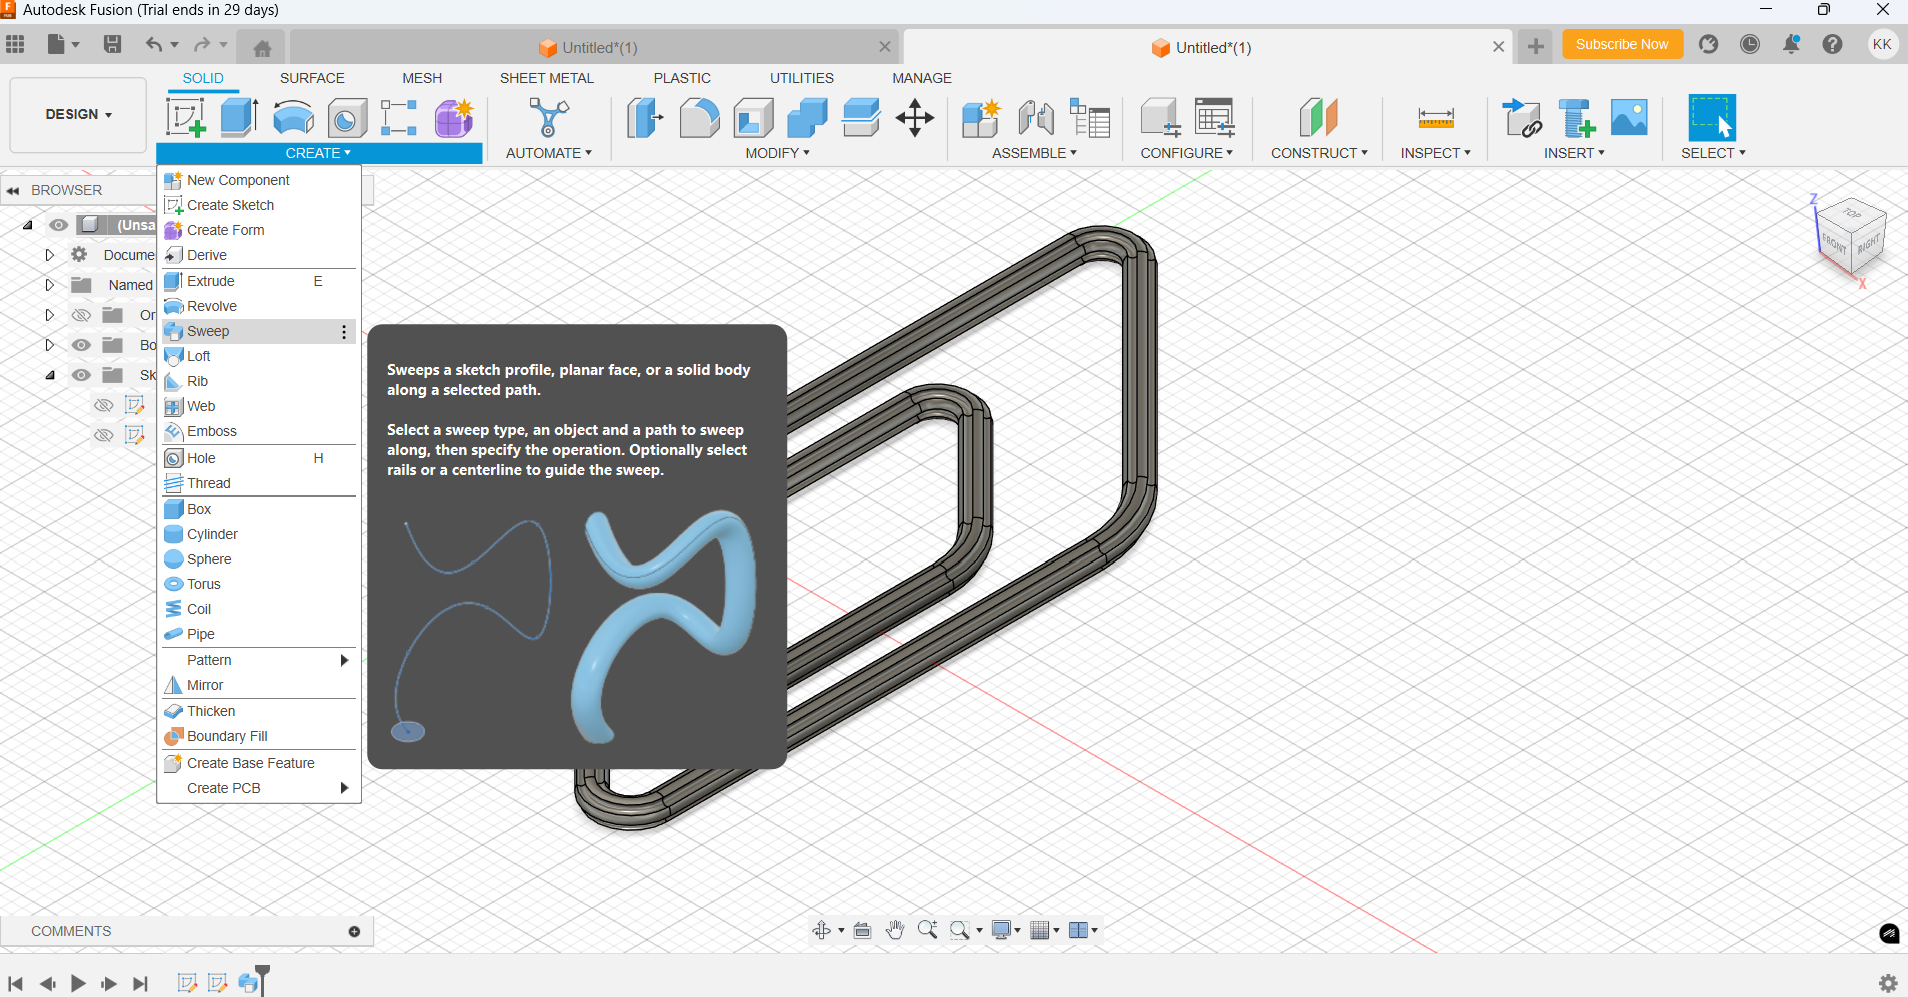1908x997 pixels.
Task: Select the Combine modify icon
Action: coord(807,117)
